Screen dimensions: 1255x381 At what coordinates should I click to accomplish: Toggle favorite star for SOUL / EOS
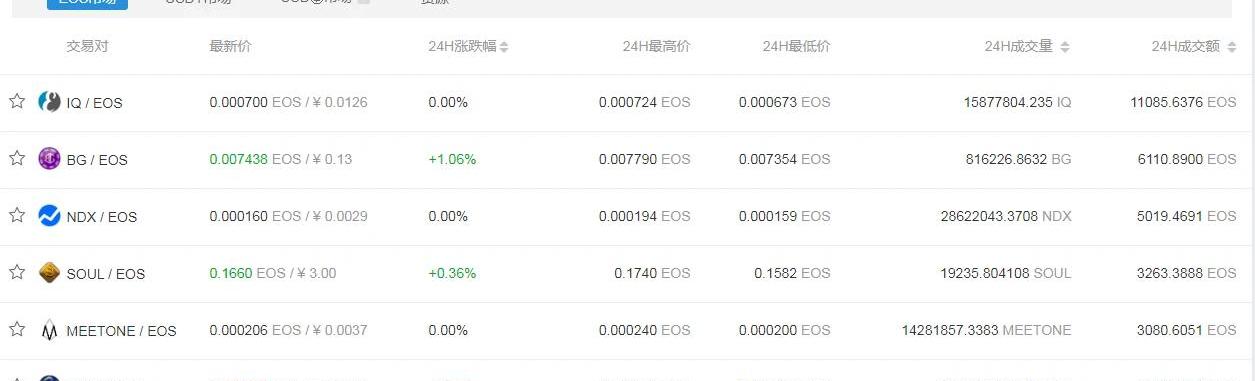(17, 272)
